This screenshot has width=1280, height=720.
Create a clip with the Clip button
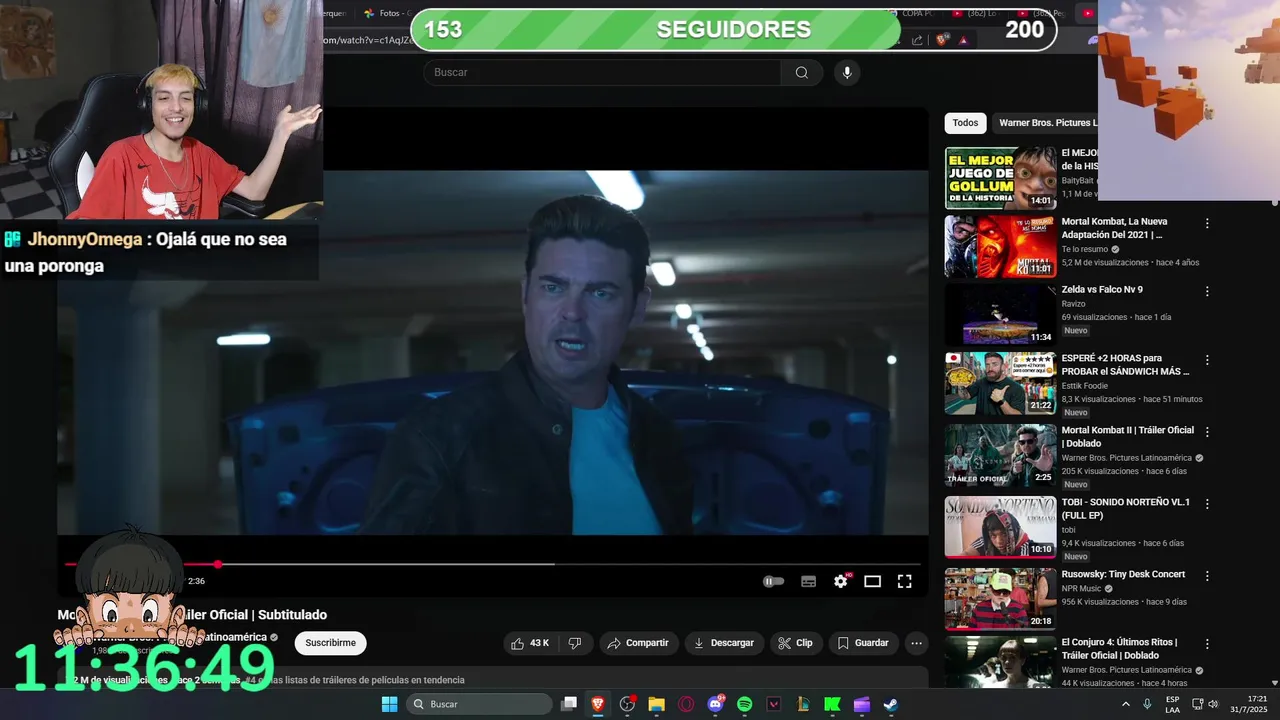pos(796,643)
